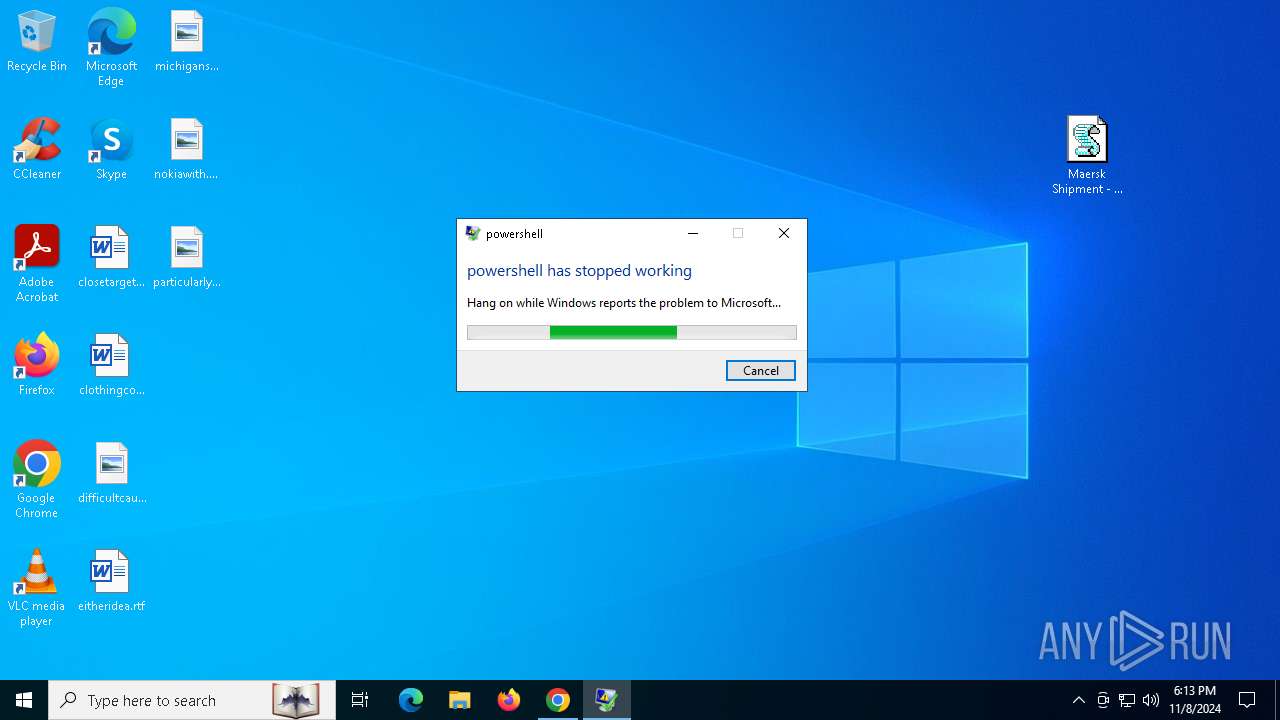Open Chrome from the taskbar
The height and width of the screenshot is (720, 1280).
click(558, 700)
